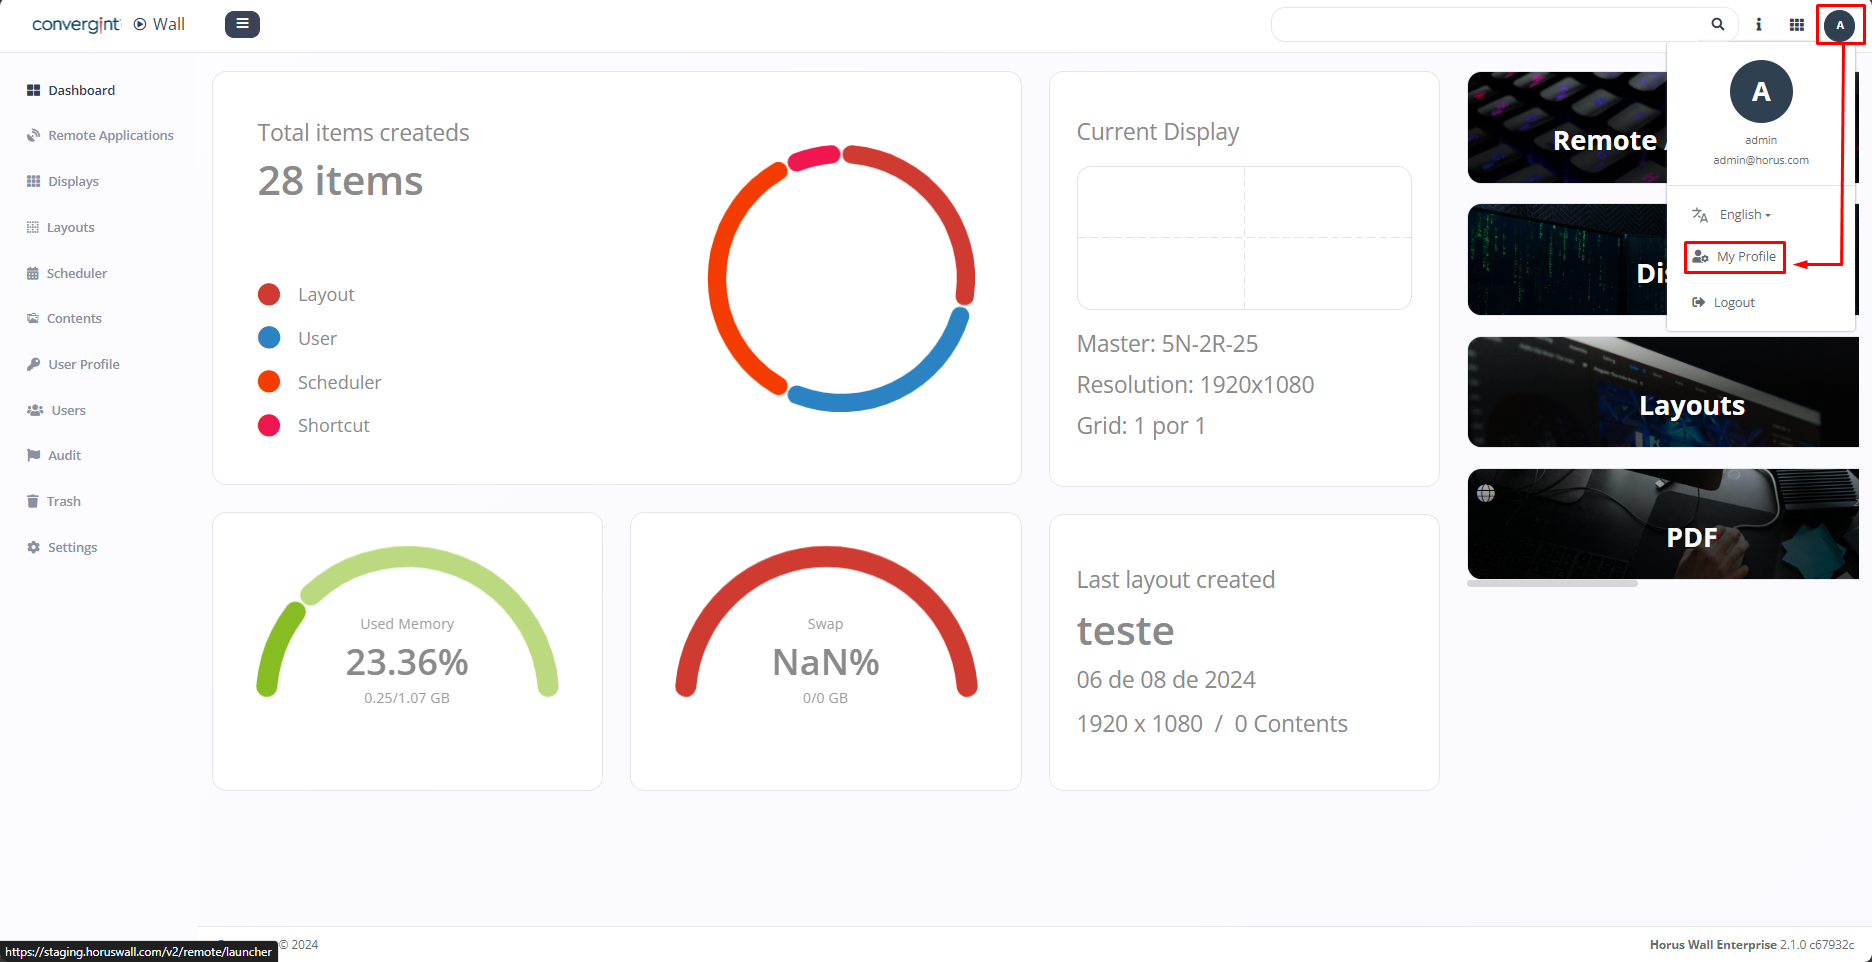Open the info icon in header
This screenshot has width=1872, height=962.
pyautogui.click(x=1758, y=25)
